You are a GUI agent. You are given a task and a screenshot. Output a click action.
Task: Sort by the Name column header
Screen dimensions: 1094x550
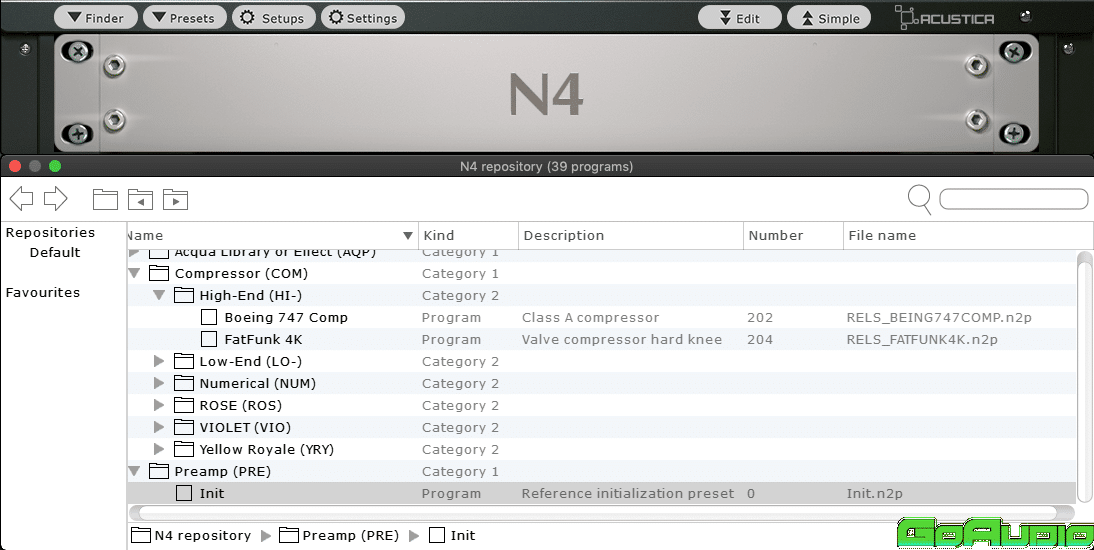tap(272, 236)
